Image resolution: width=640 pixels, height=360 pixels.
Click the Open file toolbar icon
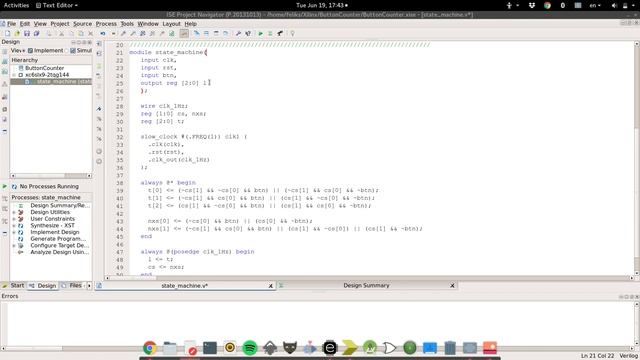[x=17, y=33]
